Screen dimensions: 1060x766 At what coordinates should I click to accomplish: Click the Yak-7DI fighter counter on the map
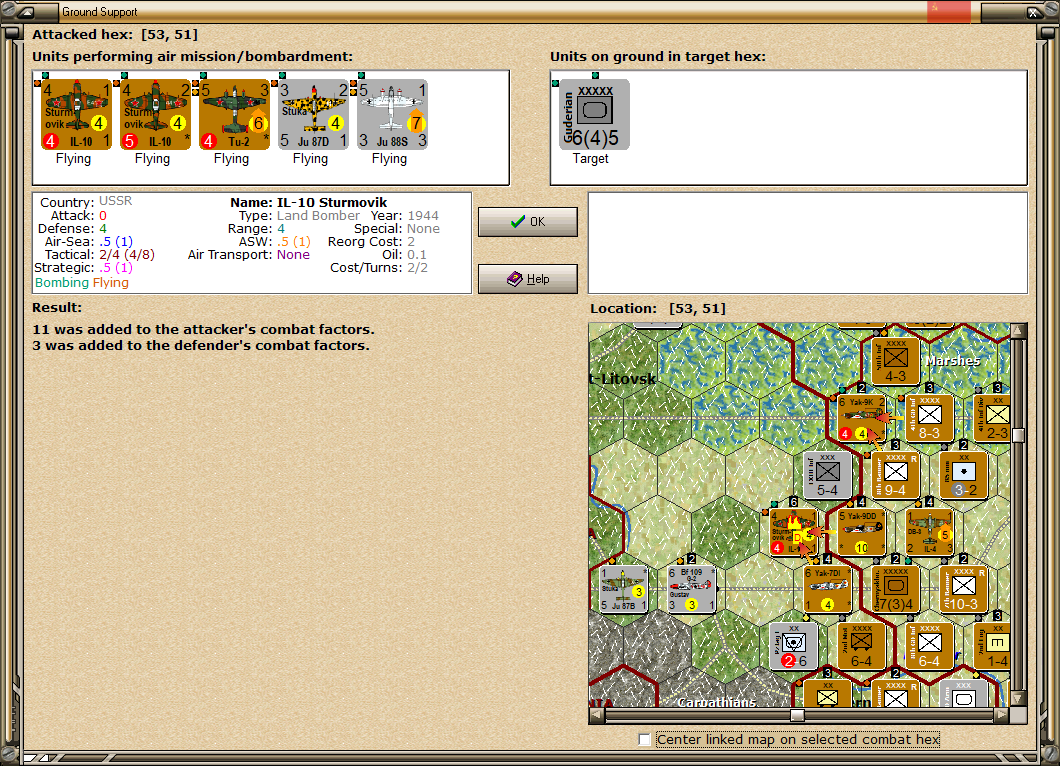click(827, 590)
